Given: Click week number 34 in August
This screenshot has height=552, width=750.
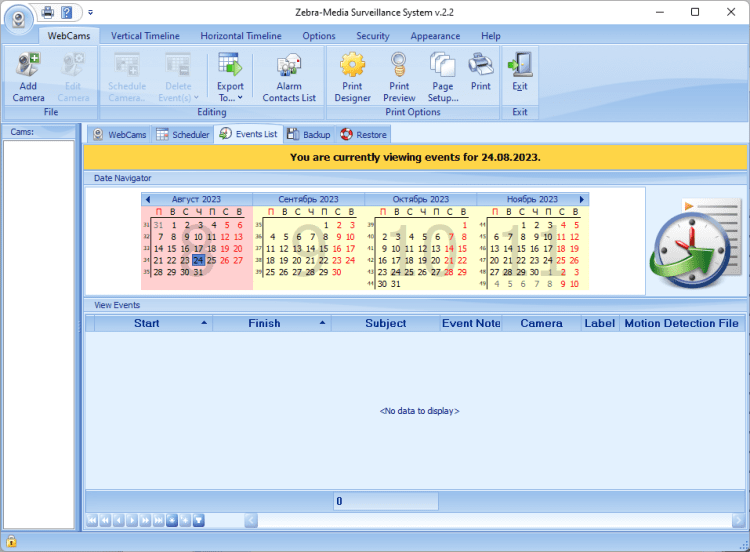Looking at the screenshot, I should coord(146,260).
